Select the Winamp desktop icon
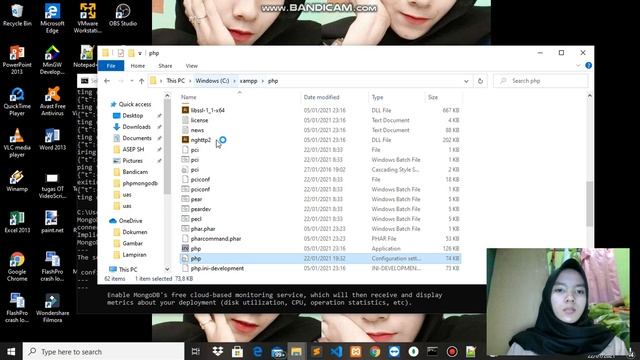Image resolution: width=640 pixels, height=360 pixels. click(x=17, y=181)
